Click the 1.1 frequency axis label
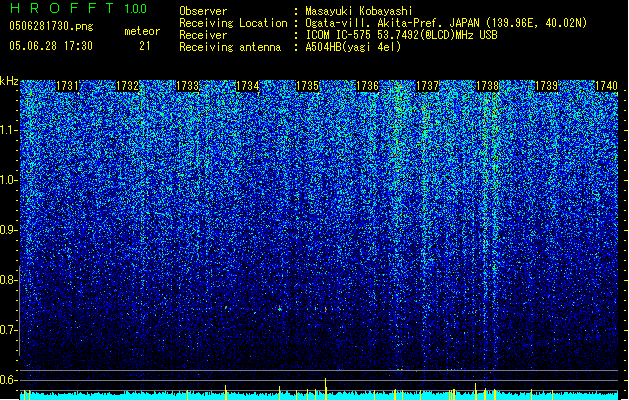The image size is (629, 400). tap(9, 130)
